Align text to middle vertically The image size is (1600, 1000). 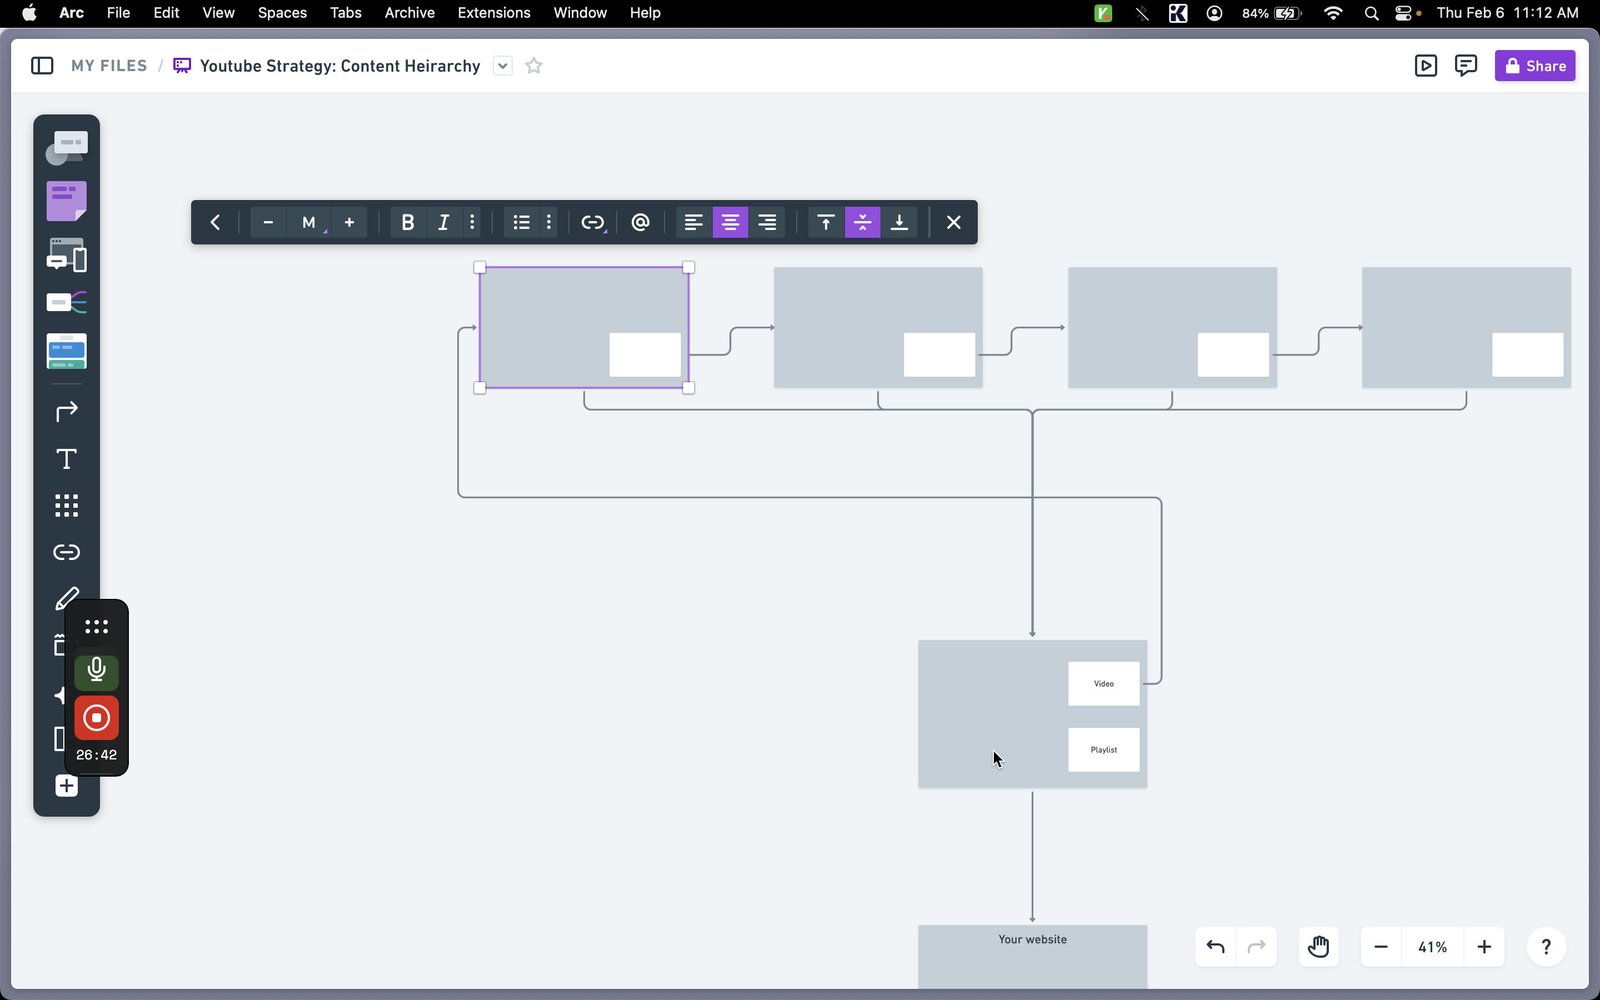pyautogui.click(x=862, y=222)
